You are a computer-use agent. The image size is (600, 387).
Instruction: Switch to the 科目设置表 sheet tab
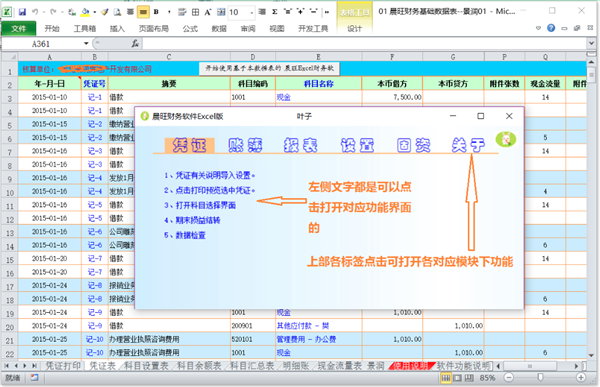click(x=146, y=366)
